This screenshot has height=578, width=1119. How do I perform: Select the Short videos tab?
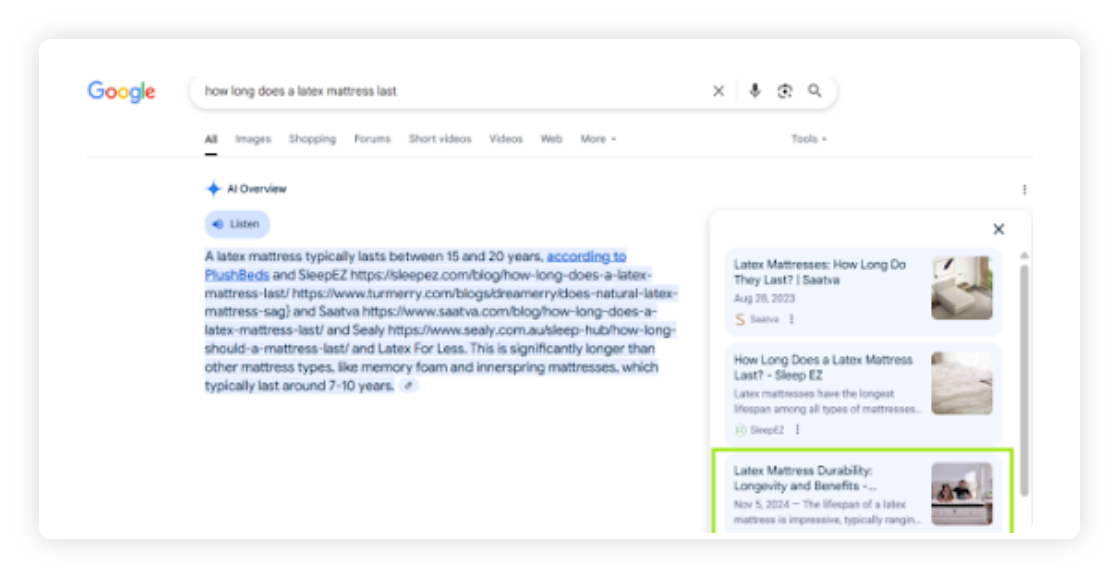coord(439,139)
